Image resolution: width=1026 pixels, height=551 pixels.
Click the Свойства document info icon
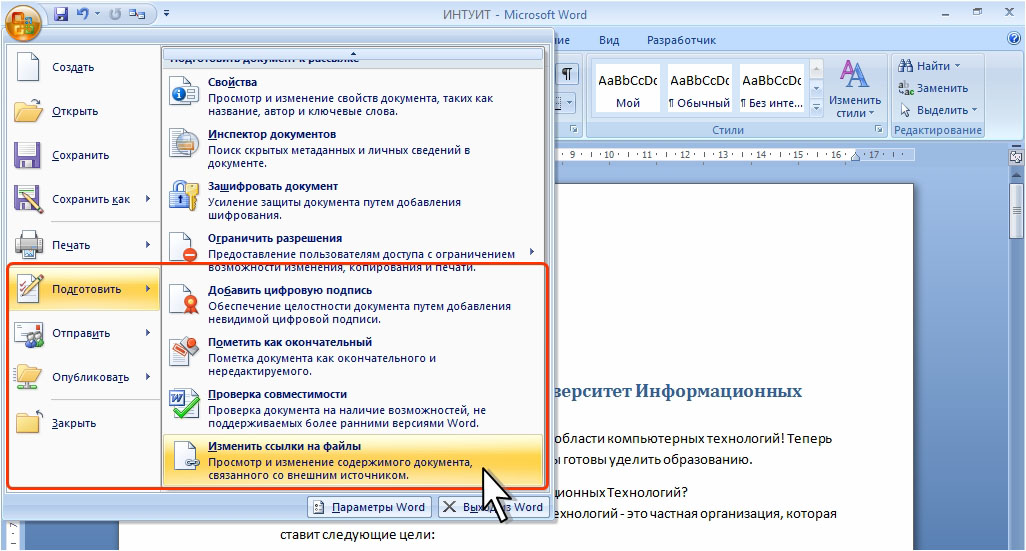point(184,92)
